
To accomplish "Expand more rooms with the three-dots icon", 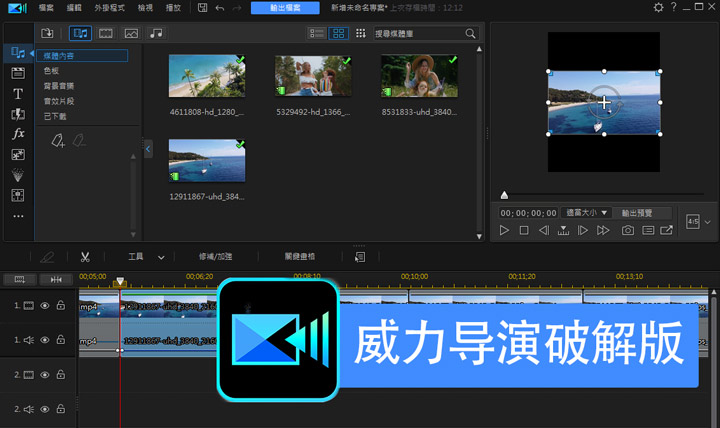I will pyautogui.click(x=18, y=216).
